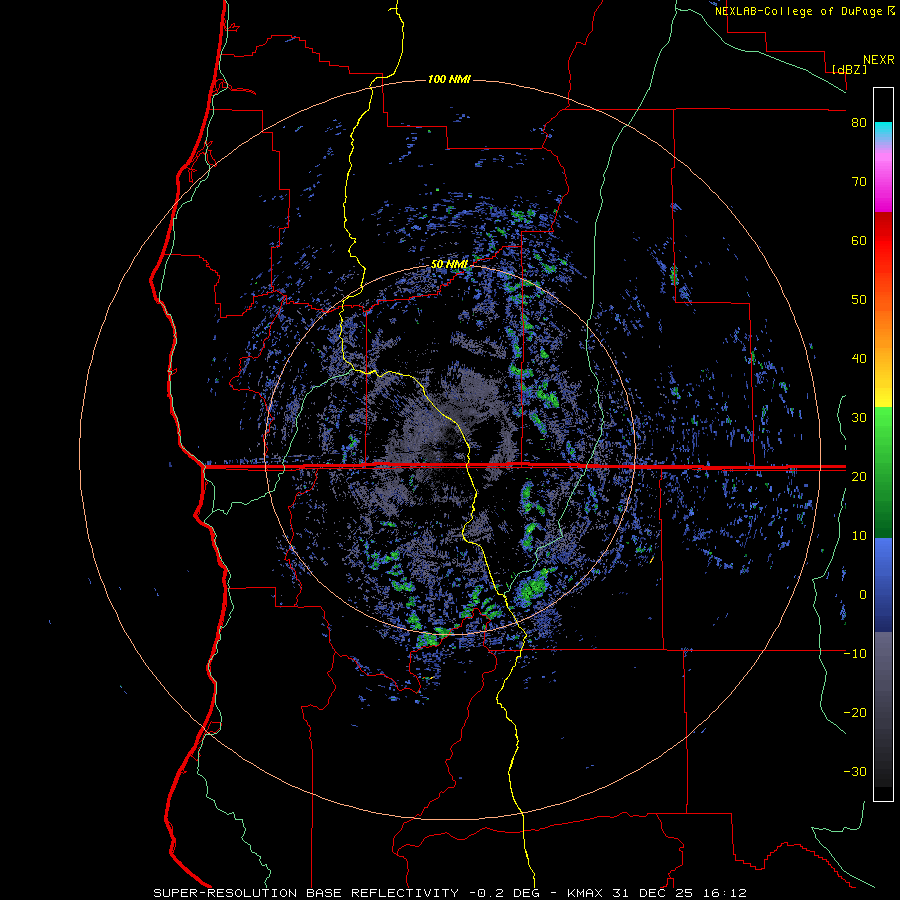Click the 80 dBZ scale label

[x=859, y=123]
